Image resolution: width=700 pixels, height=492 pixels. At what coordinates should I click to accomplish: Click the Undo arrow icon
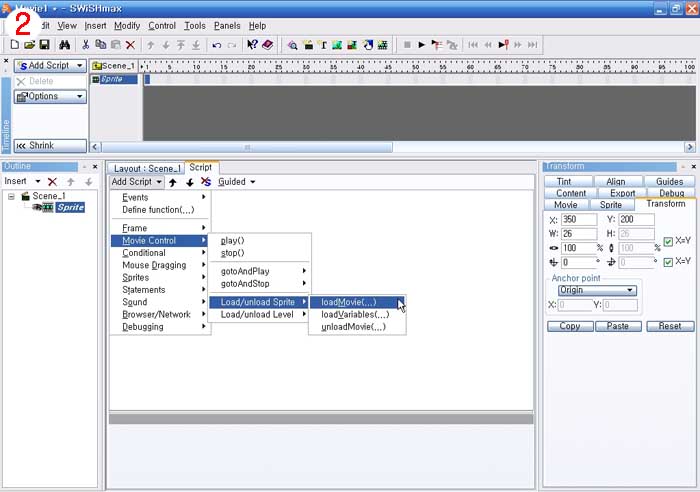217,45
